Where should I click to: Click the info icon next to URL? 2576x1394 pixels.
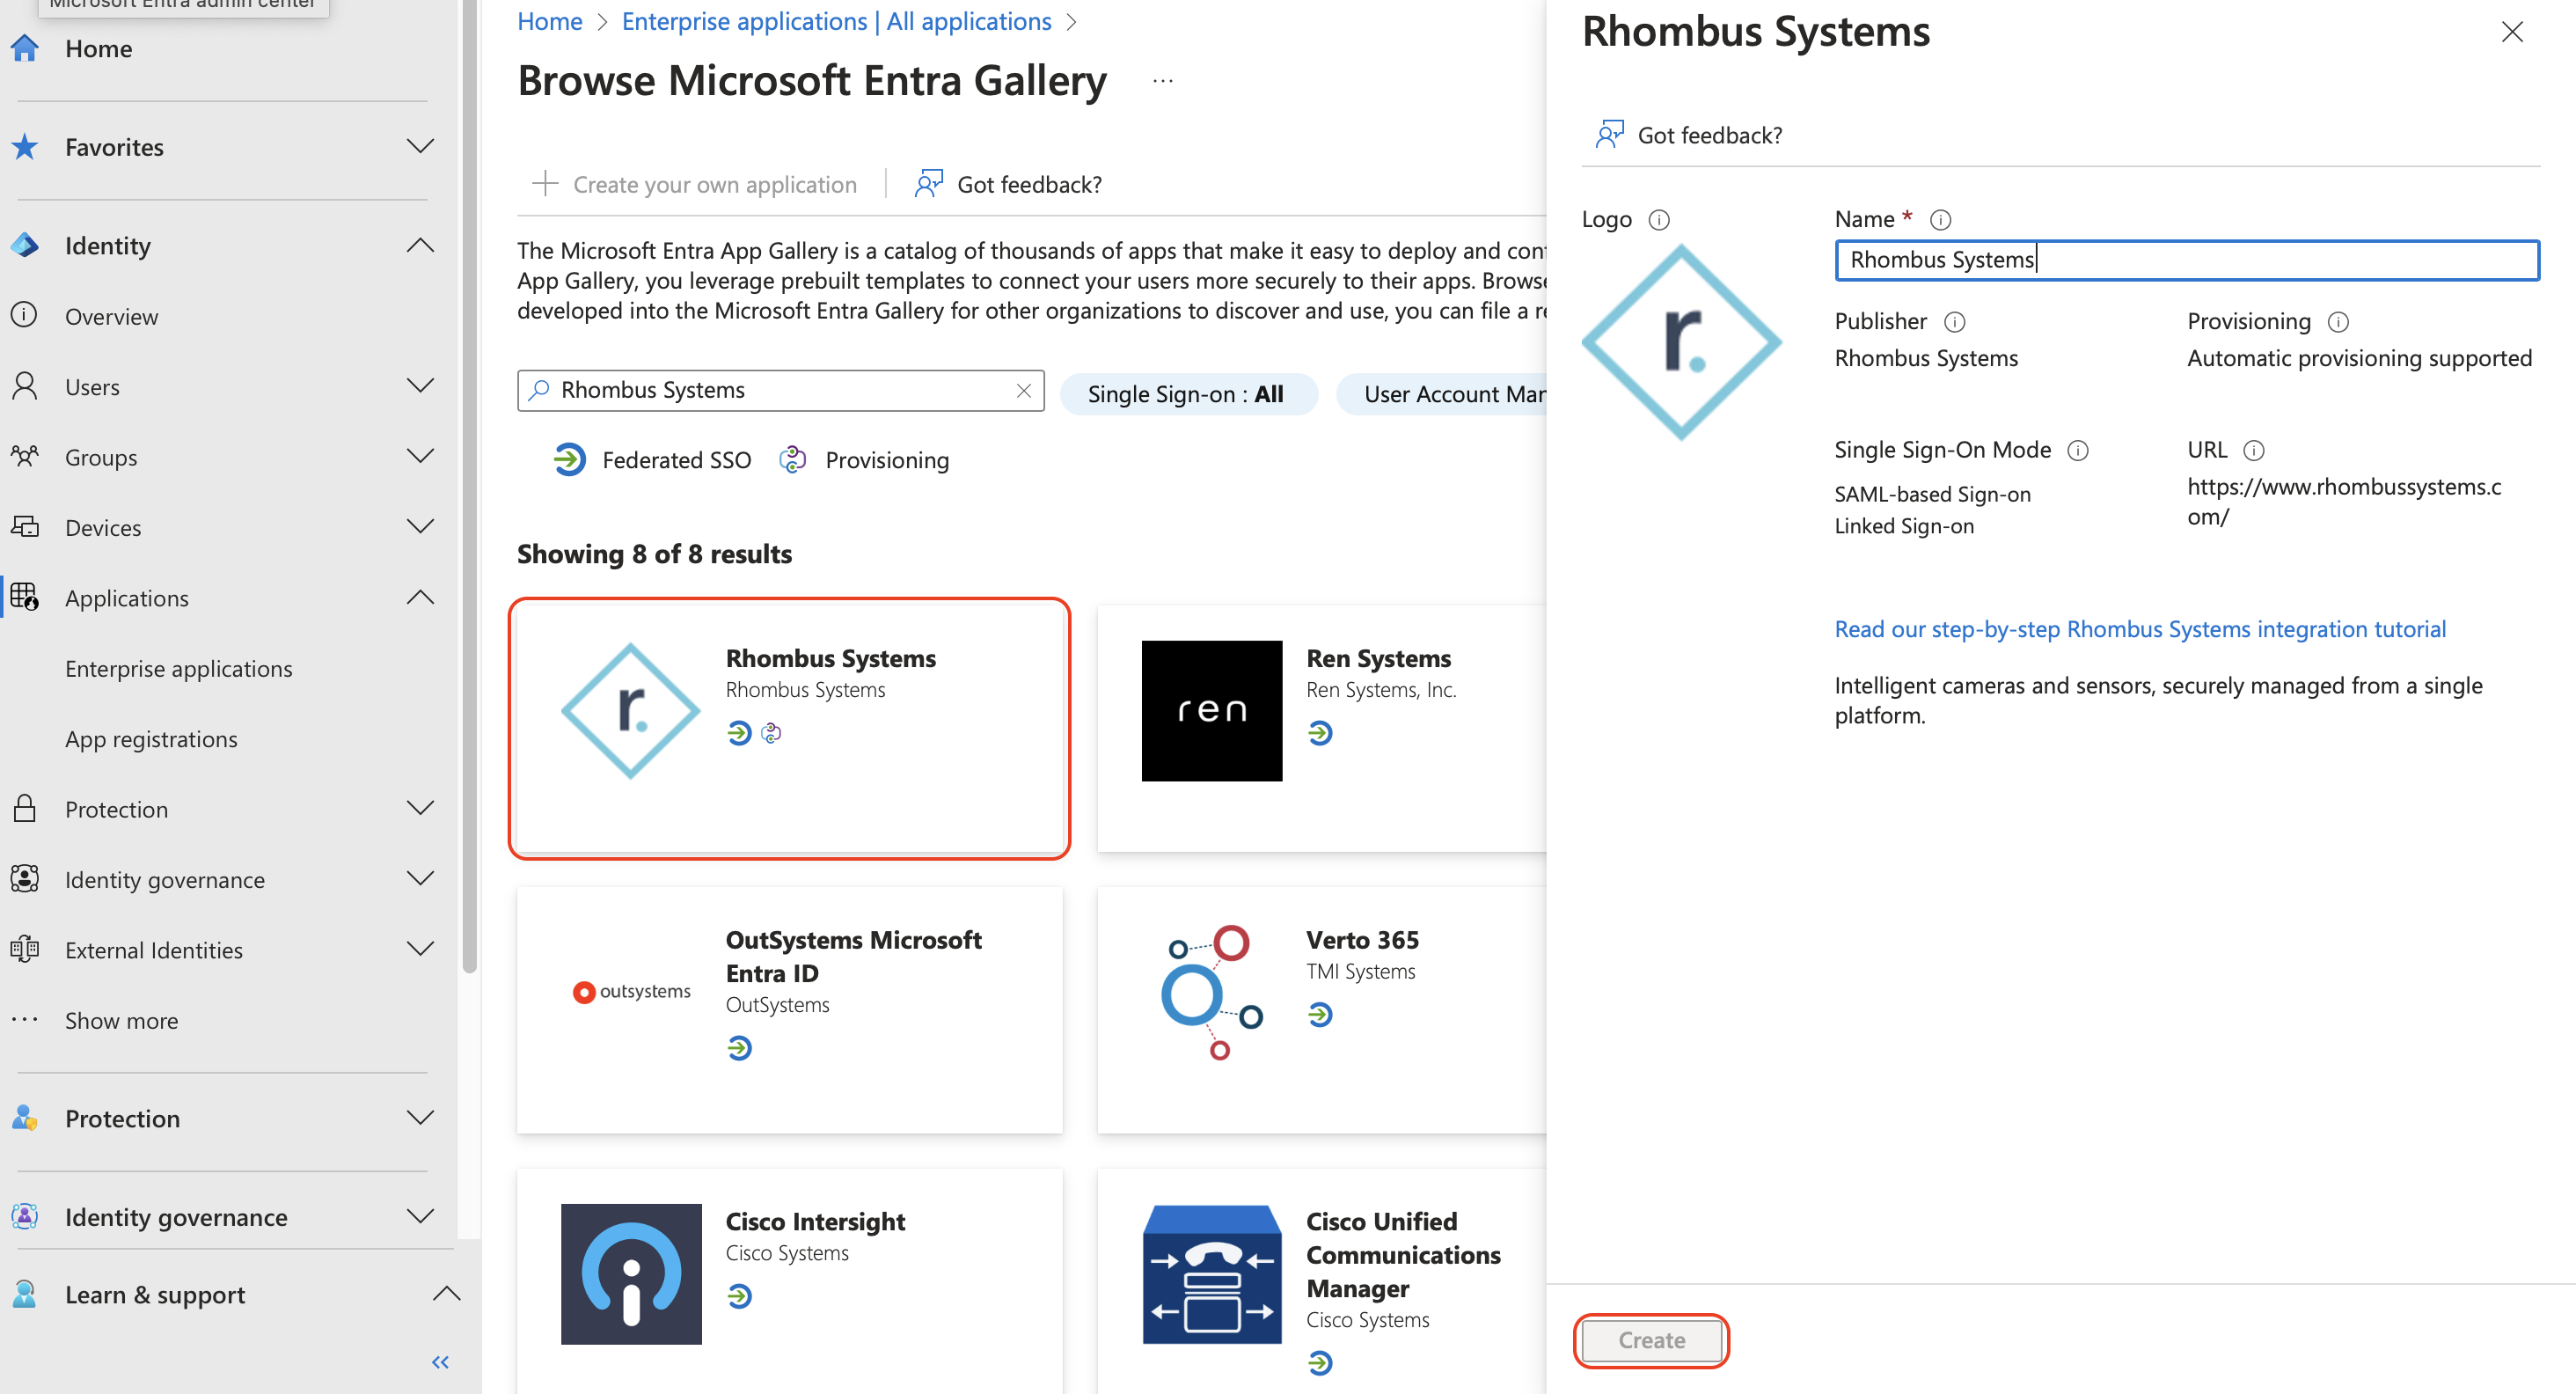click(x=2254, y=450)
